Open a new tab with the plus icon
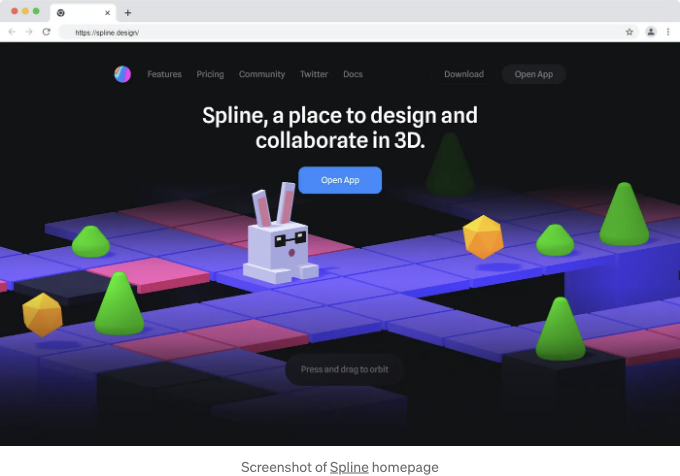The width and height of the screenshot is (680, 476). point(128,13)
